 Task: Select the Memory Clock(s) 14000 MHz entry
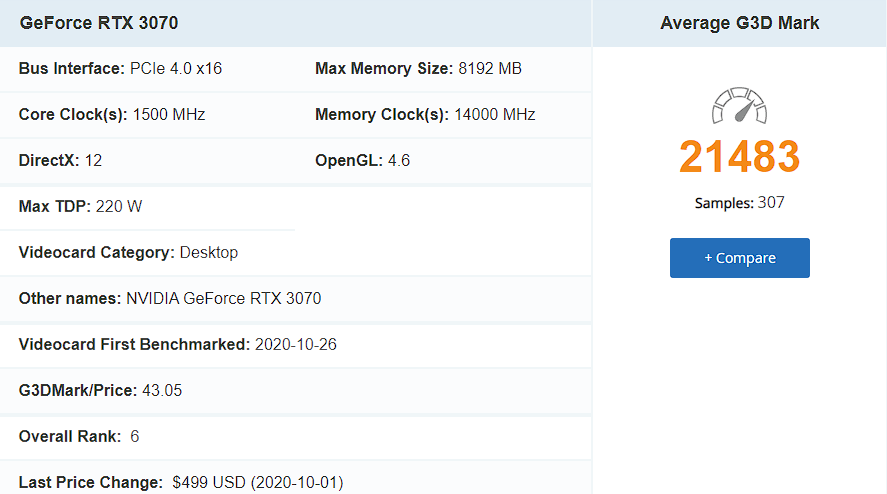pyautogui.click(x=425, y=115)
